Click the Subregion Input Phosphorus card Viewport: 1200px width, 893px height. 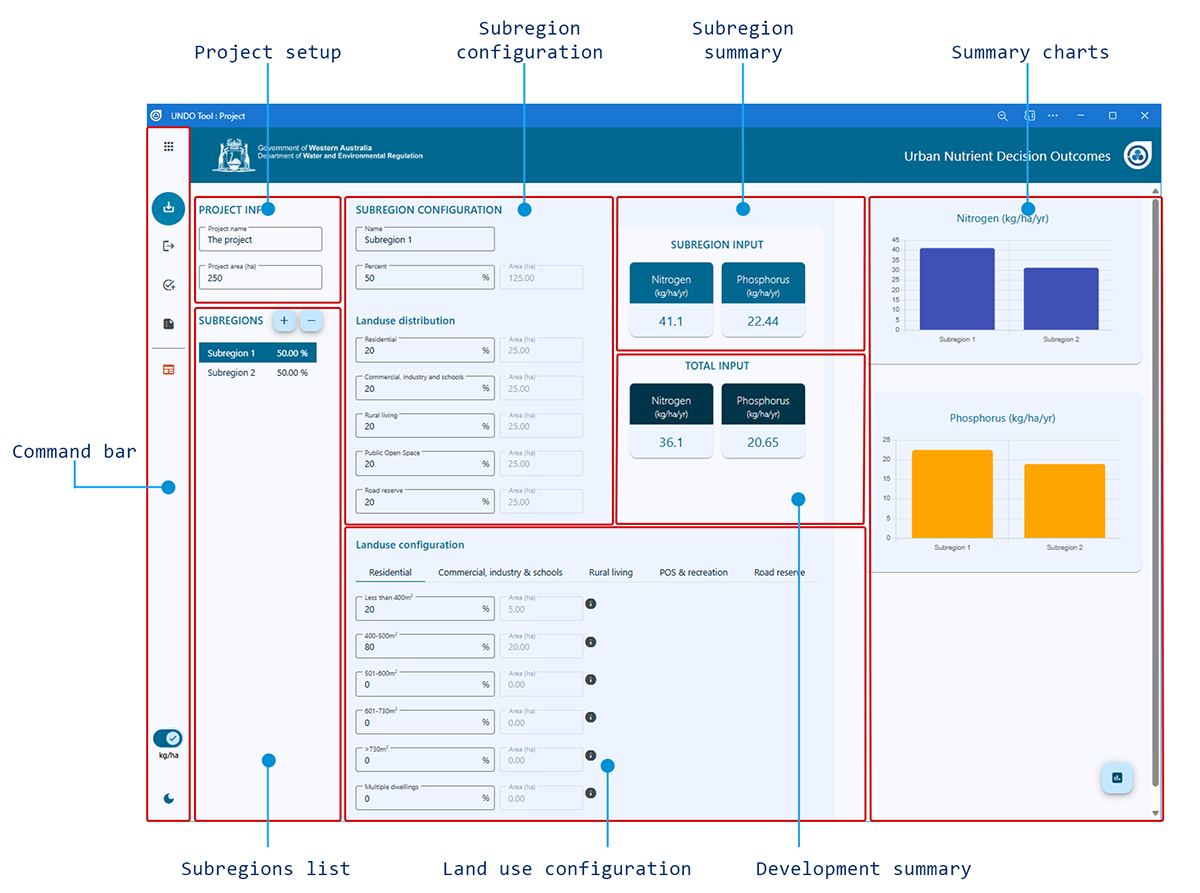point(763,299)
